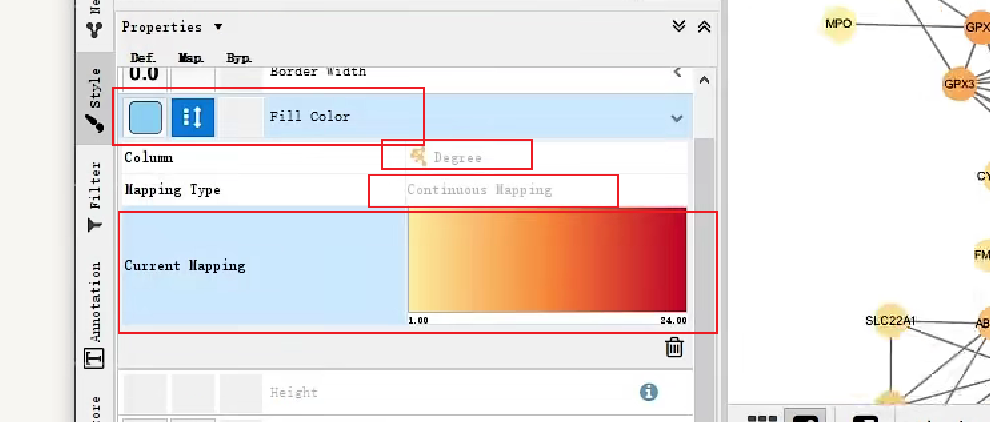Viewport: 990px width, 422px height.
Task: Expand the Border Width property row
Action: [677, 72]
